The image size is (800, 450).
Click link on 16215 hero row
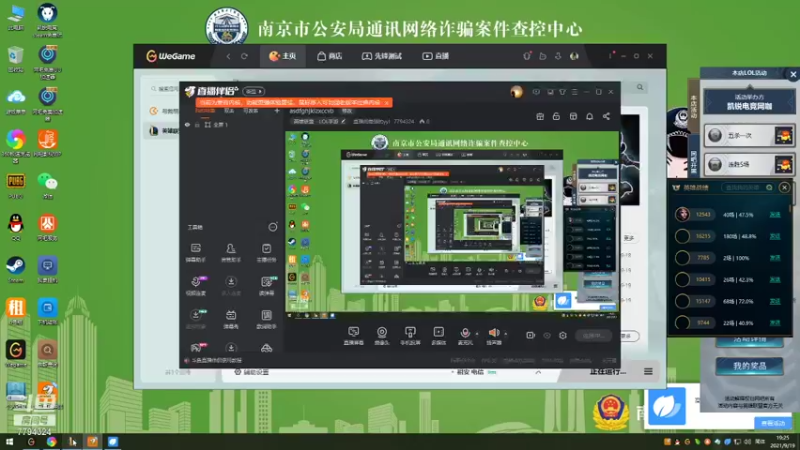pos(775,236)
